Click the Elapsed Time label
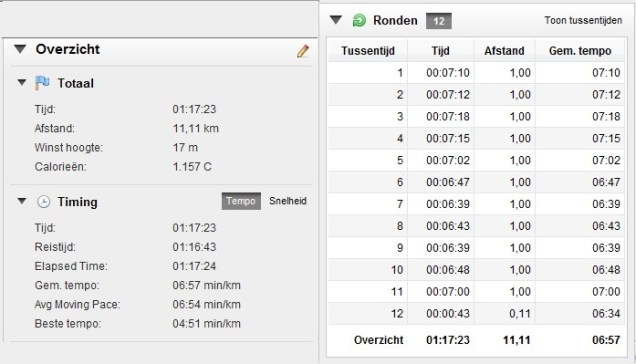The image size is (636, 364). (71, 266)
